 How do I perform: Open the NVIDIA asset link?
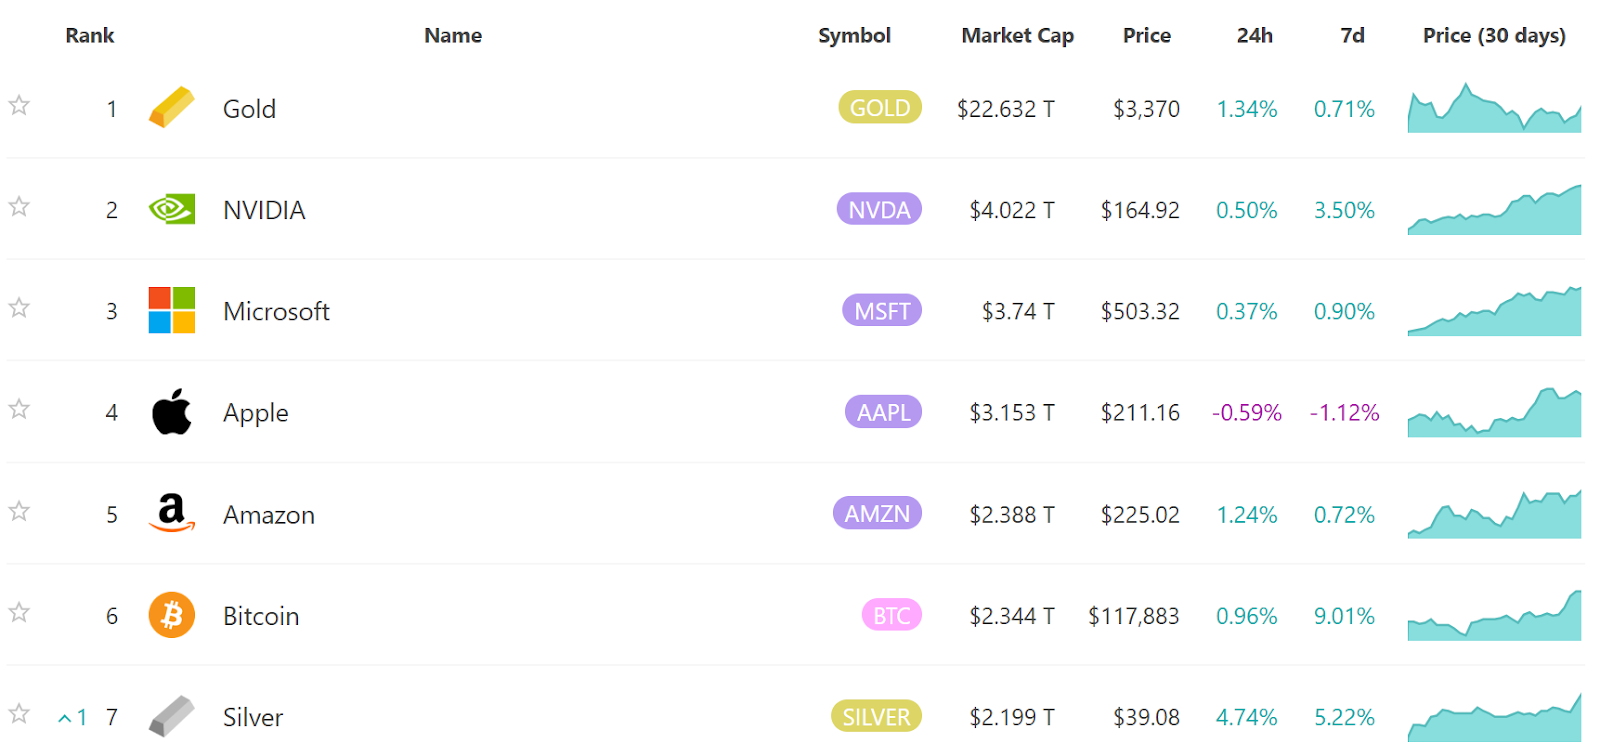click(264, 210)
